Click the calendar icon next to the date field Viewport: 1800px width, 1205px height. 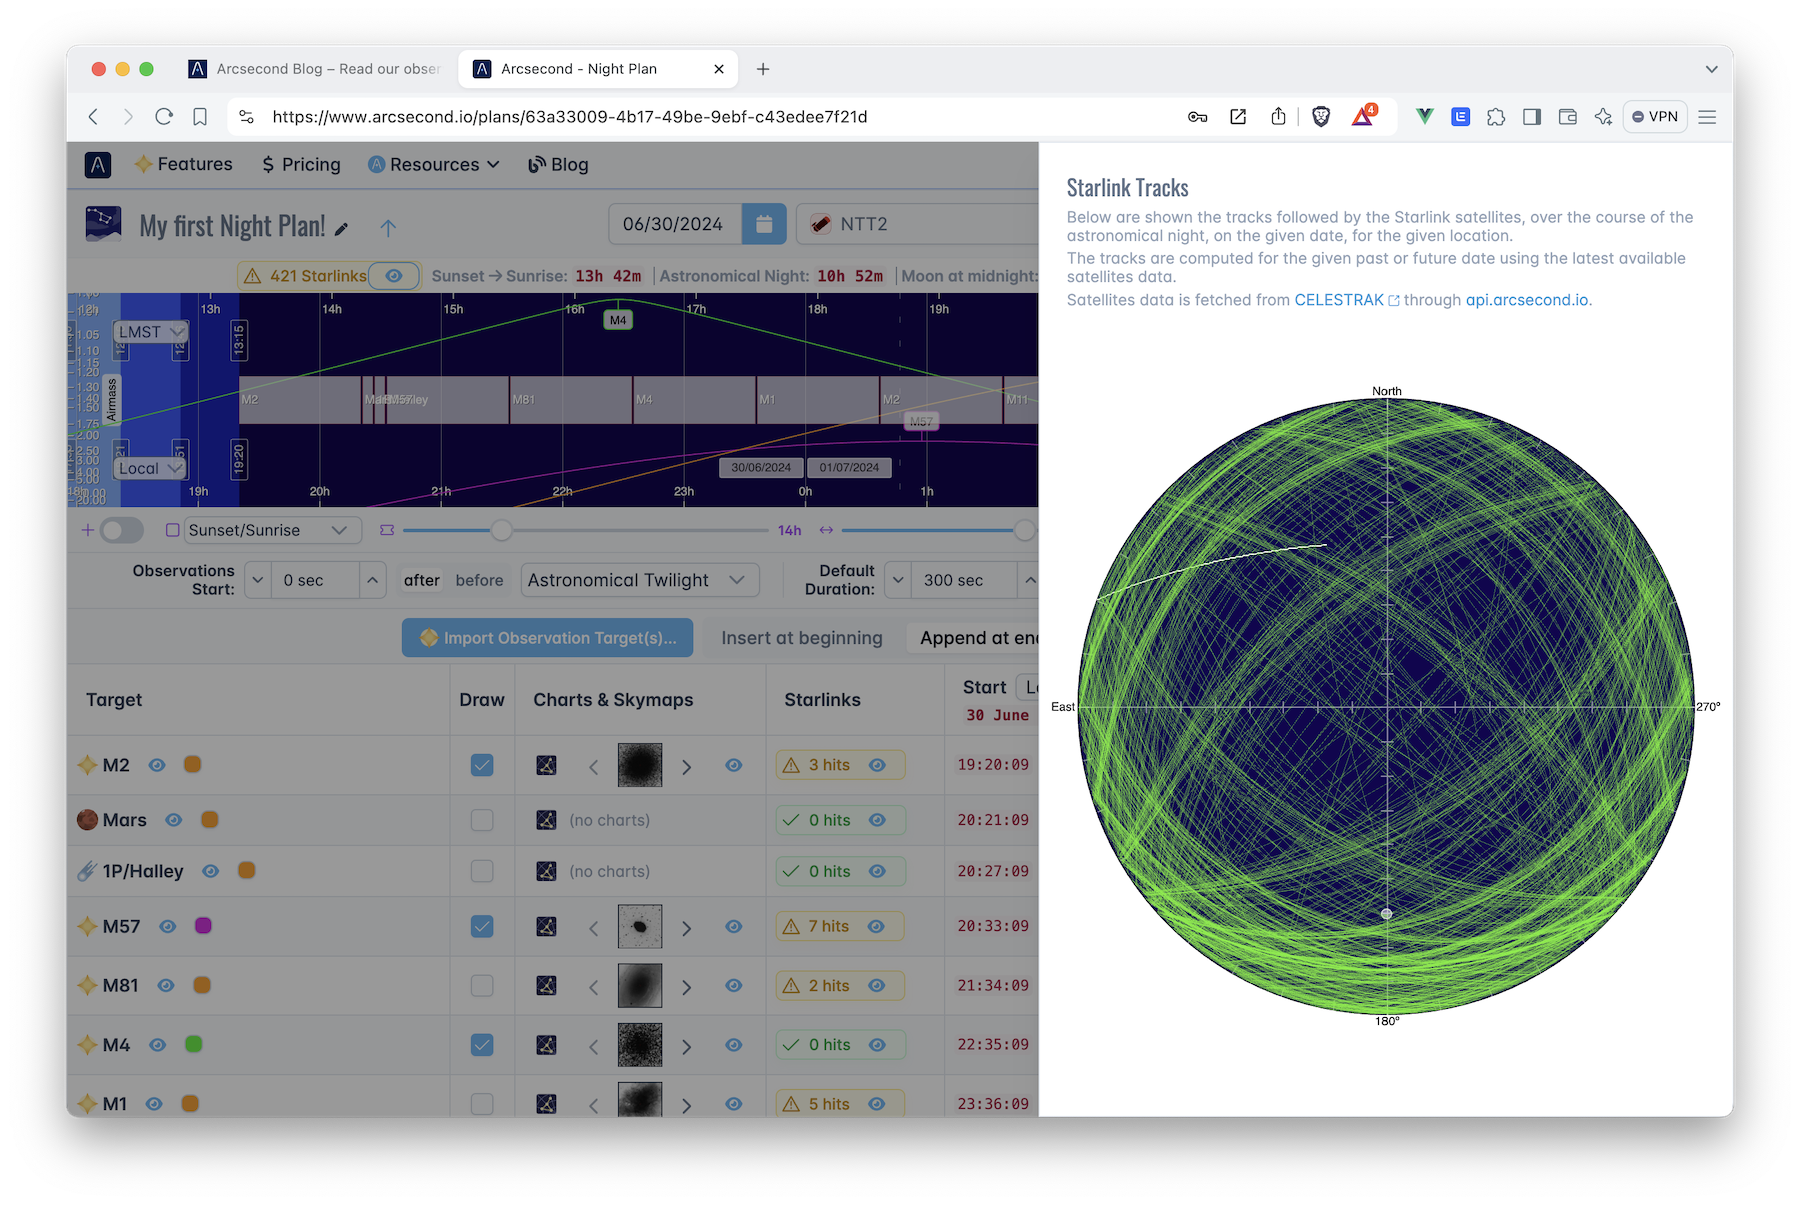(x=764, y=223)
